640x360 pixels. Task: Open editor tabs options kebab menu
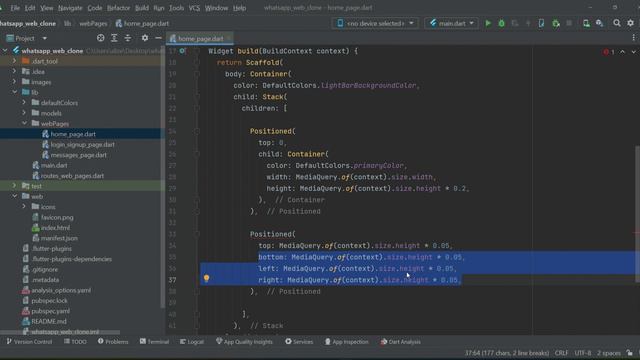point(633,38)
